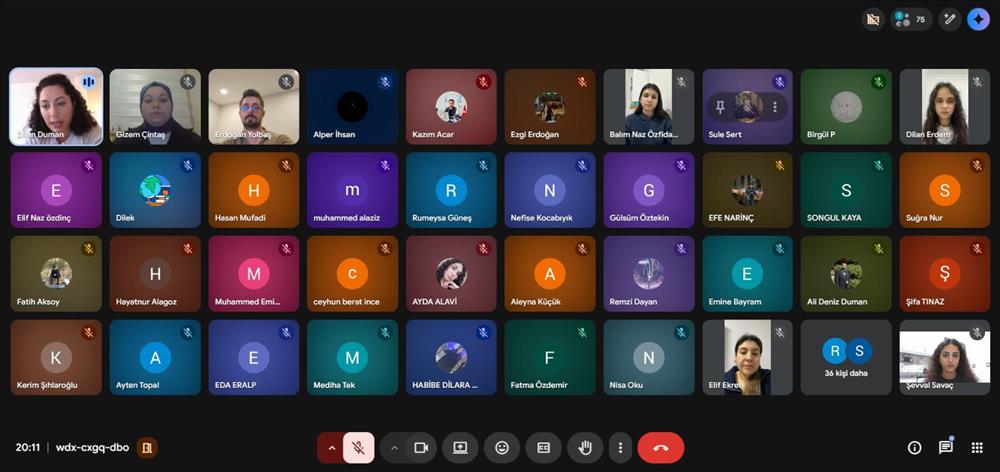1000x472 pixels.
Task: Unmute the microphone
Action: pos(358,448)
